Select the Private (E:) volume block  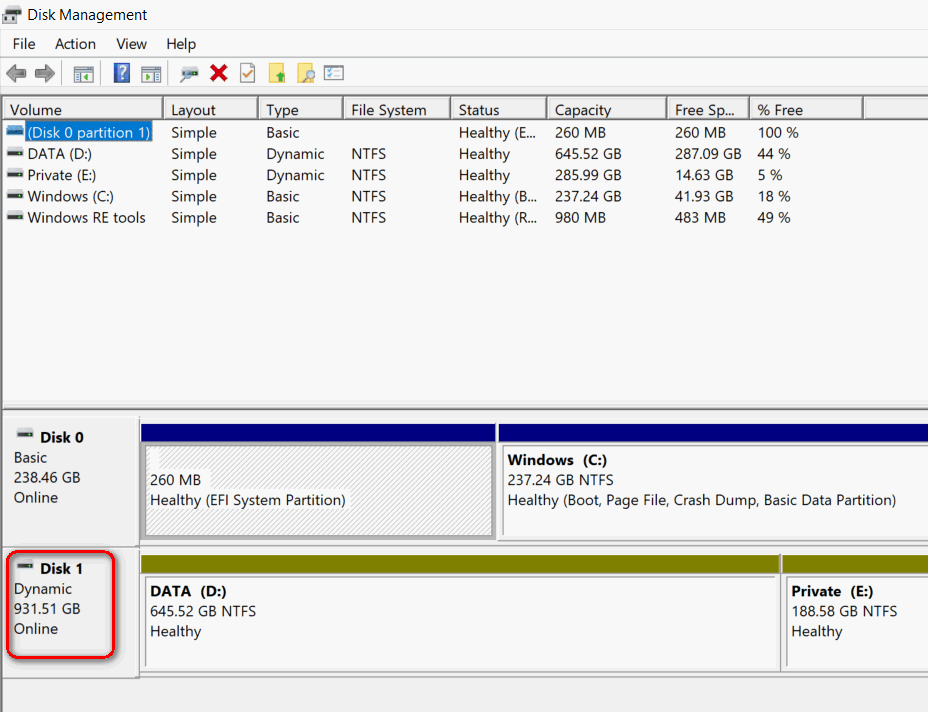click(856, 622)
